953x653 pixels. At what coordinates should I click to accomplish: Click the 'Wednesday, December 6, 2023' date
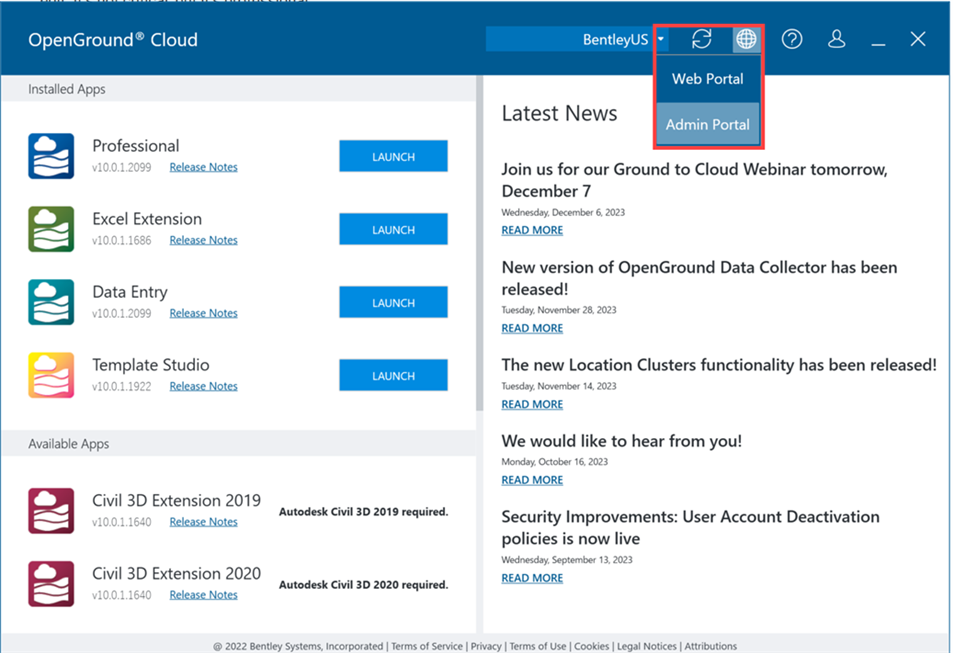[563, 212]
